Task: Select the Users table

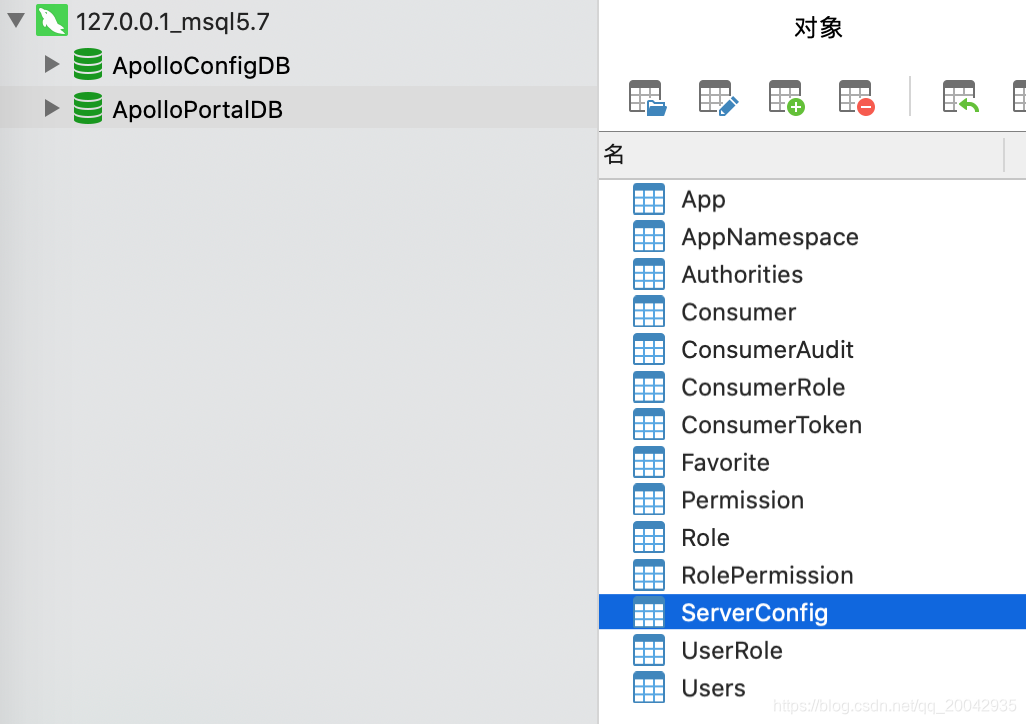Action: (713, 688)
